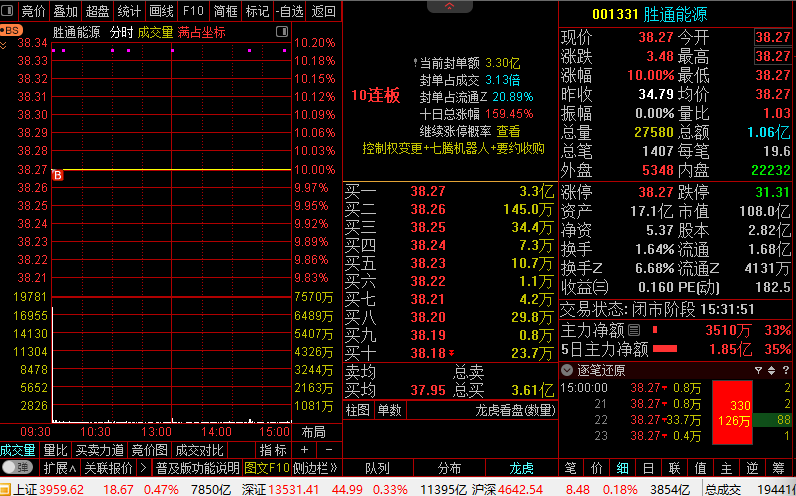Click the double chevron below BS badge
Screen dimensions: 796x496
[4, 45]
